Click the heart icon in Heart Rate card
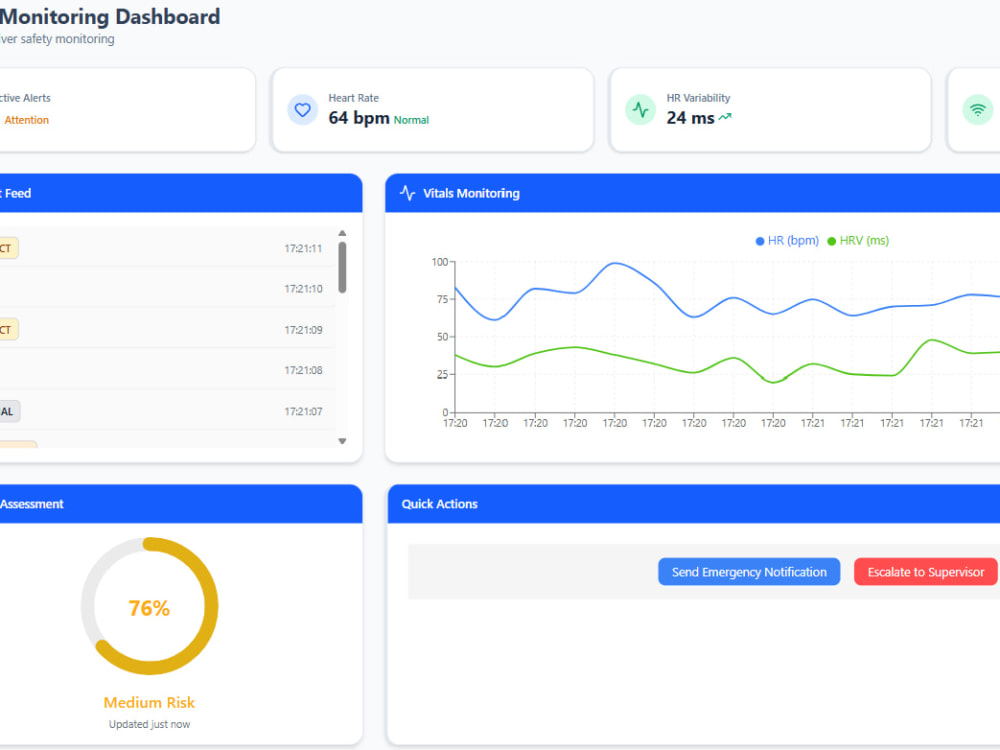This screenshot has width=1000, height=750. point(302,110)
